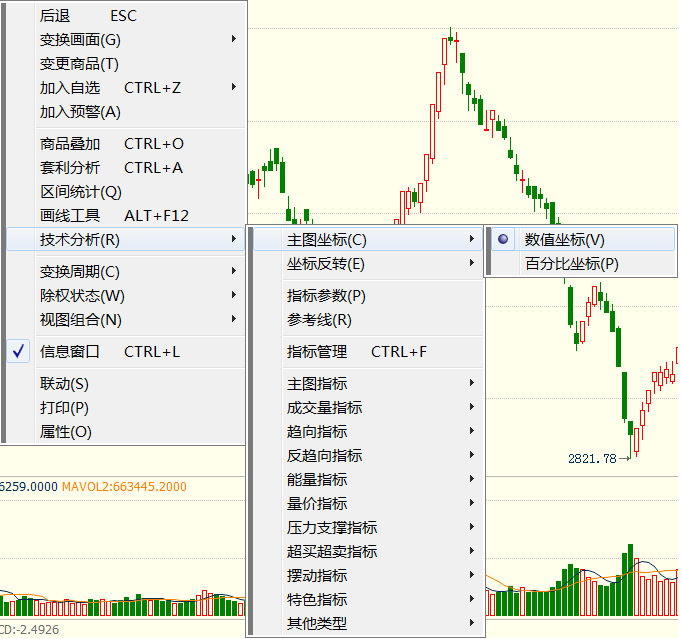This screenshot has height=639, width=682.
Task: Open 套利分析 from menu
Action: [x=111, y=168]
